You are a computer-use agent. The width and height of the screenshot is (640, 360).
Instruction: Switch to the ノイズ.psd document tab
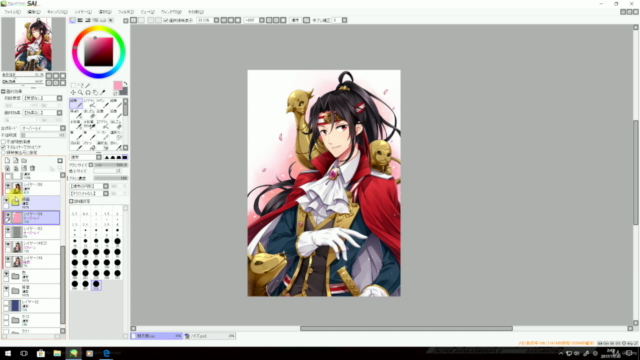coord(210,336)
